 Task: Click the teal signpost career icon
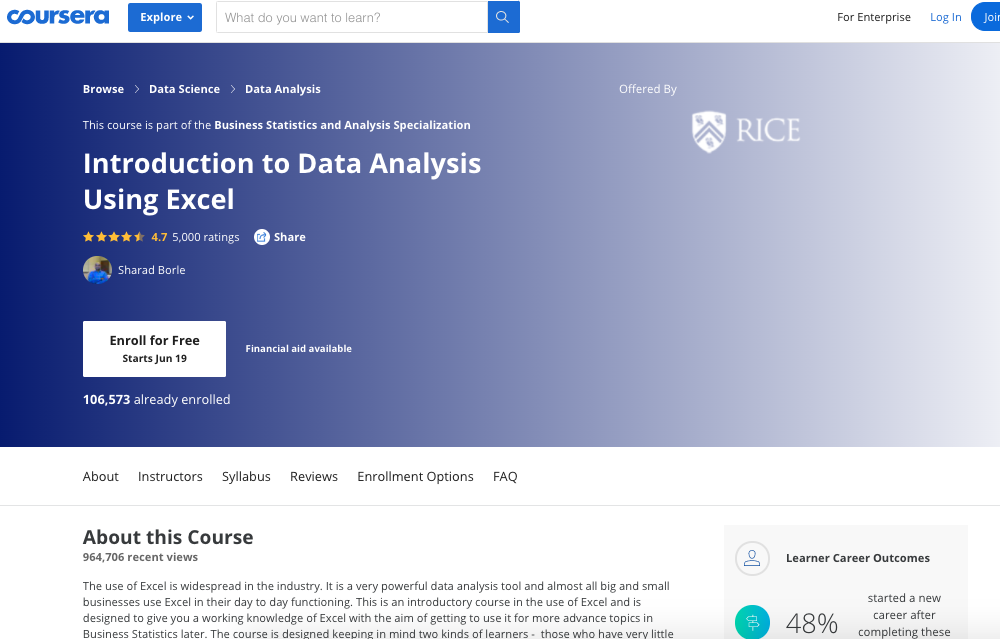(x=752, y=622)
